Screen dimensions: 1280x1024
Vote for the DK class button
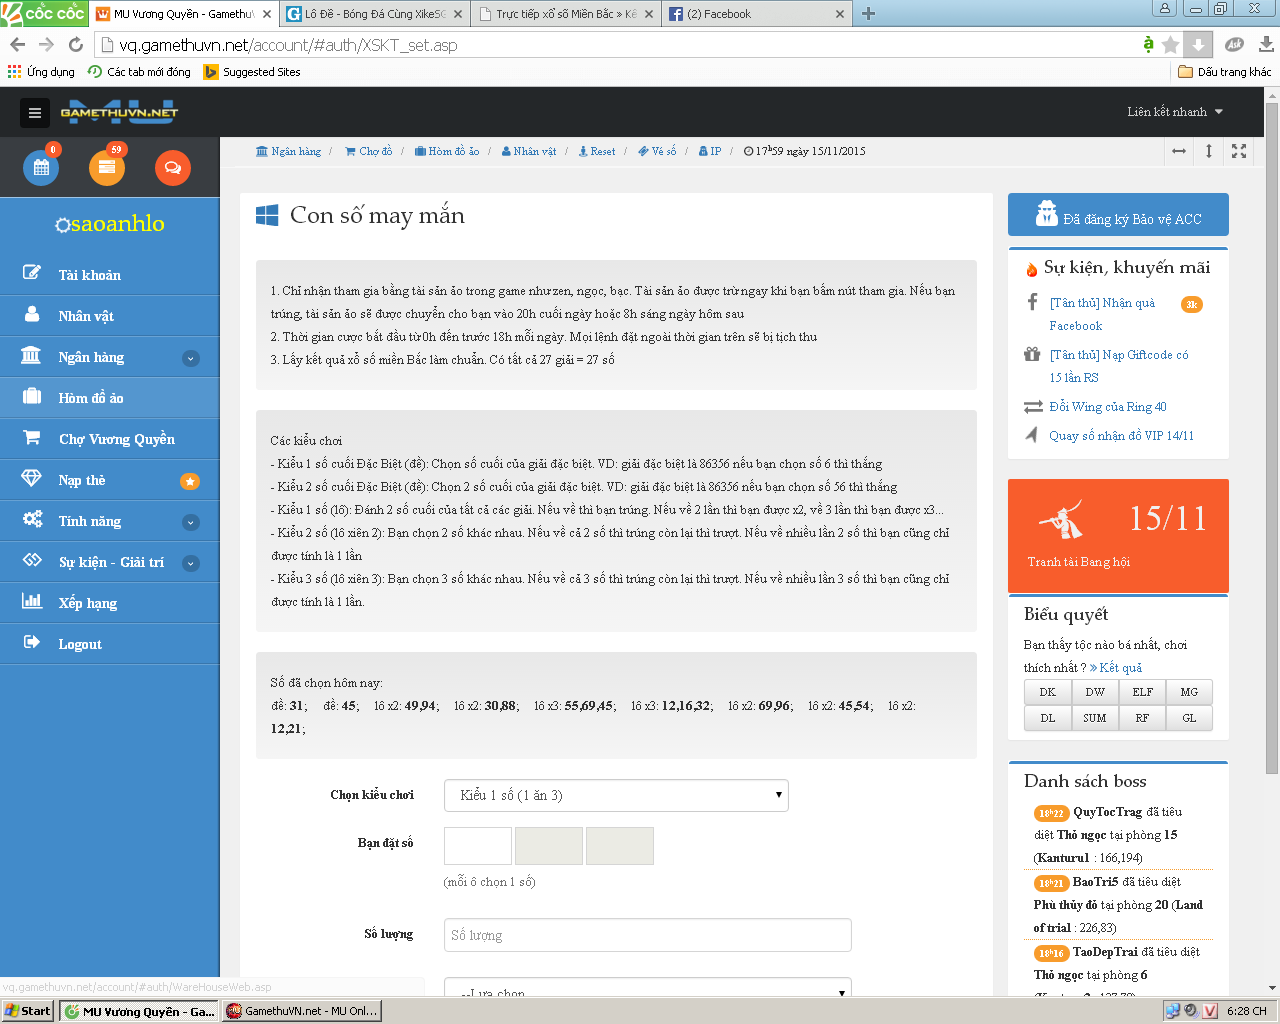[x=1047, y=692]
